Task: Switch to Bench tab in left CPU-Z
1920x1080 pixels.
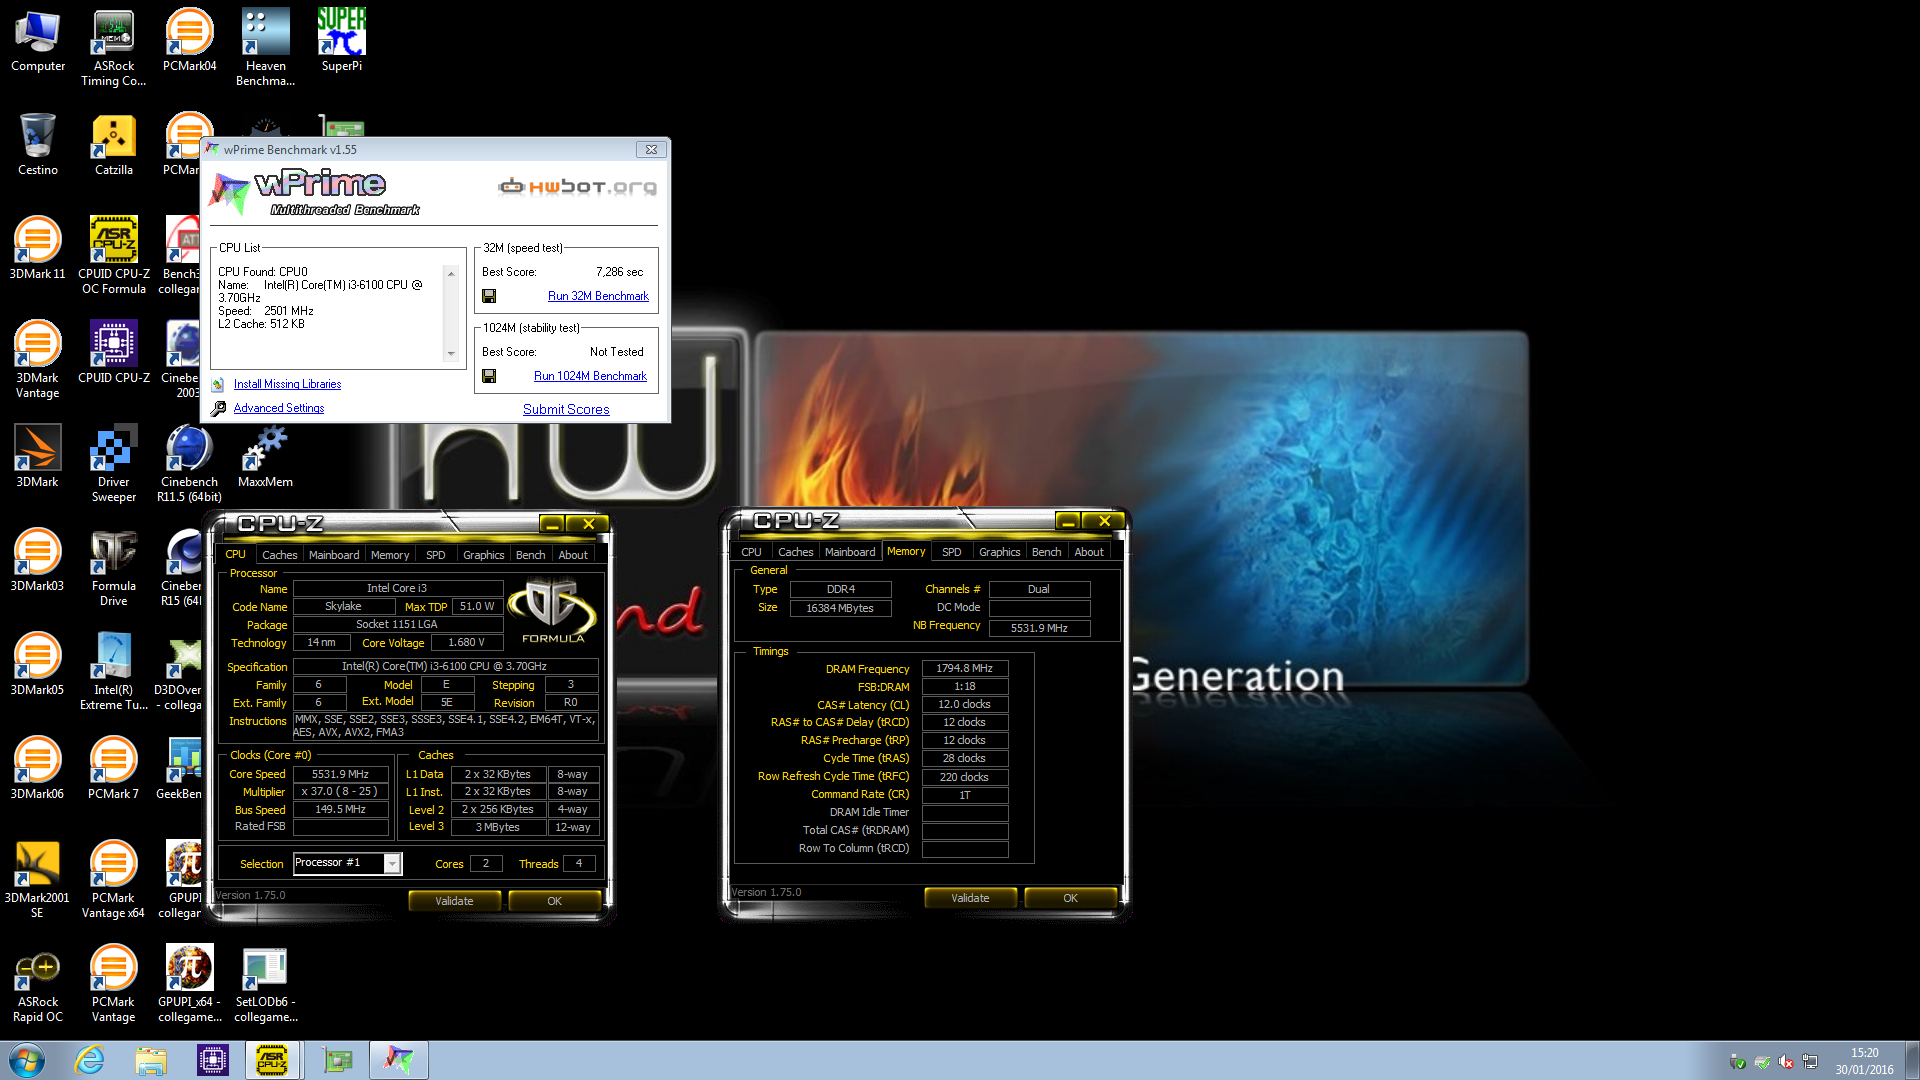Action: pos(531,555)
